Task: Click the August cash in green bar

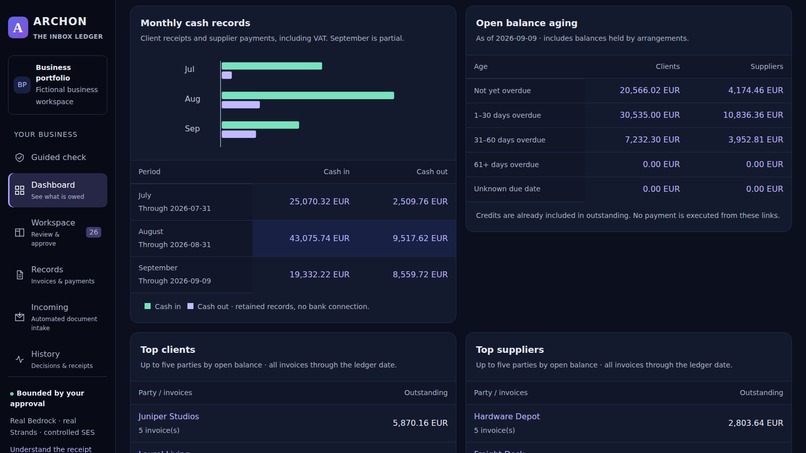Action: coord(308,95)
